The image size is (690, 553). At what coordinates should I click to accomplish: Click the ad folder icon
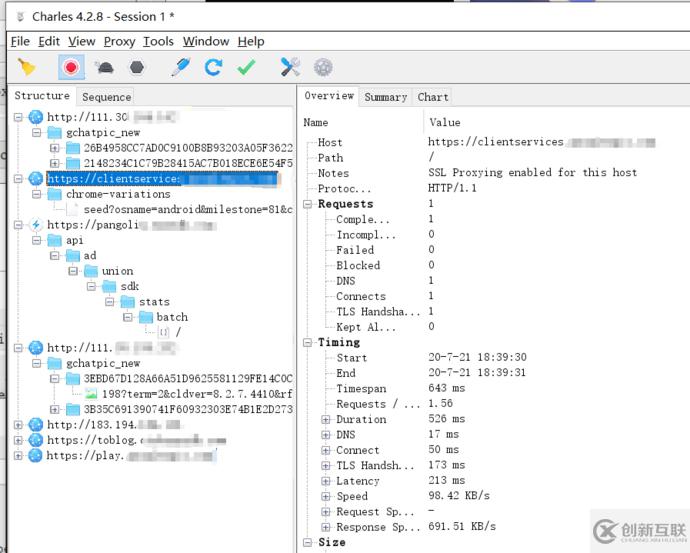coord(73,256)
